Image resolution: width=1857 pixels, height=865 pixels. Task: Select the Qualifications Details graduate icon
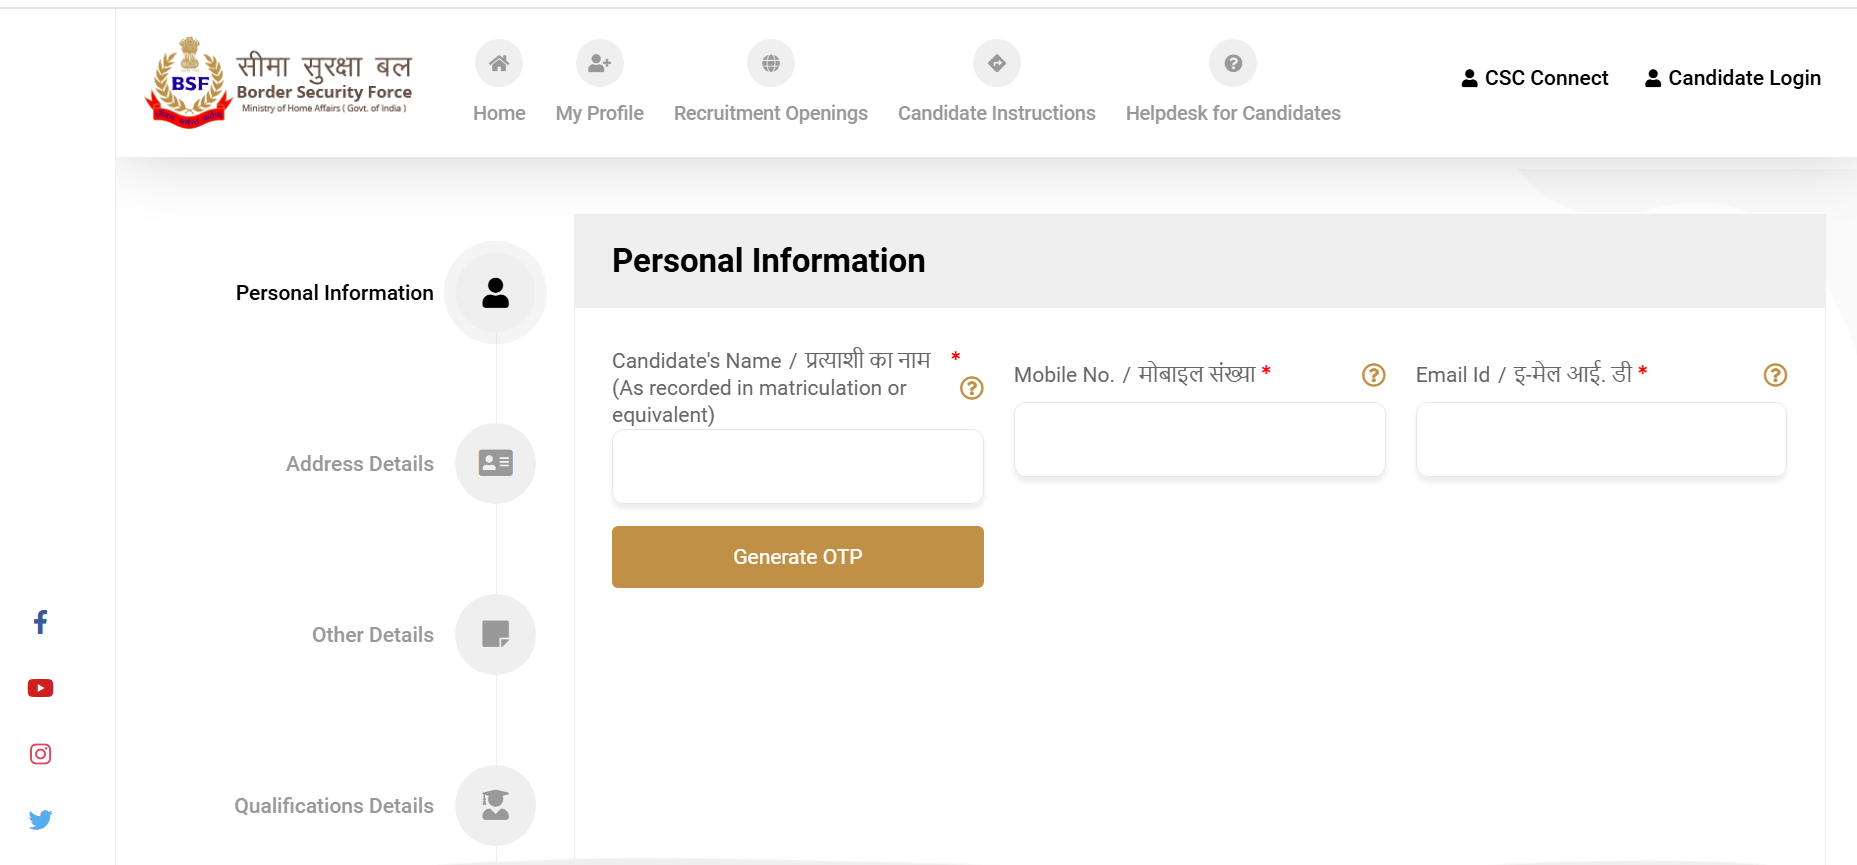(495, 805)
